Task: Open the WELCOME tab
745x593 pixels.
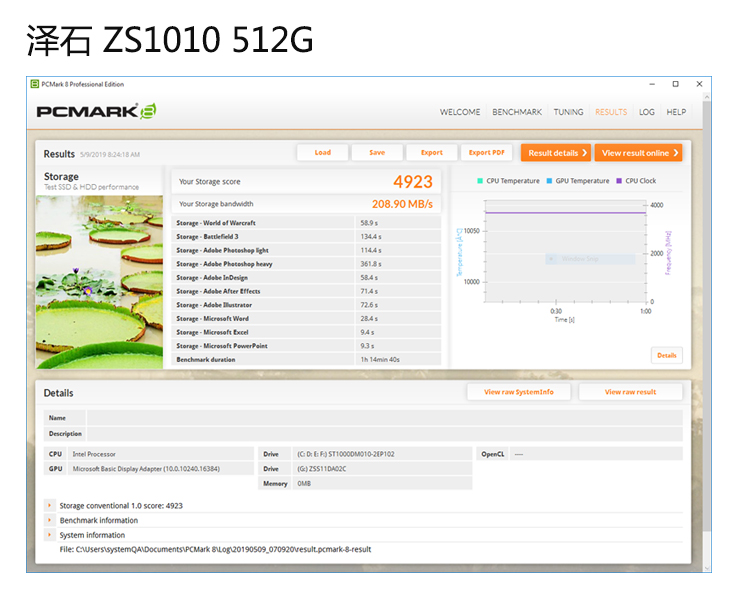Action: [x=459, y=112]
